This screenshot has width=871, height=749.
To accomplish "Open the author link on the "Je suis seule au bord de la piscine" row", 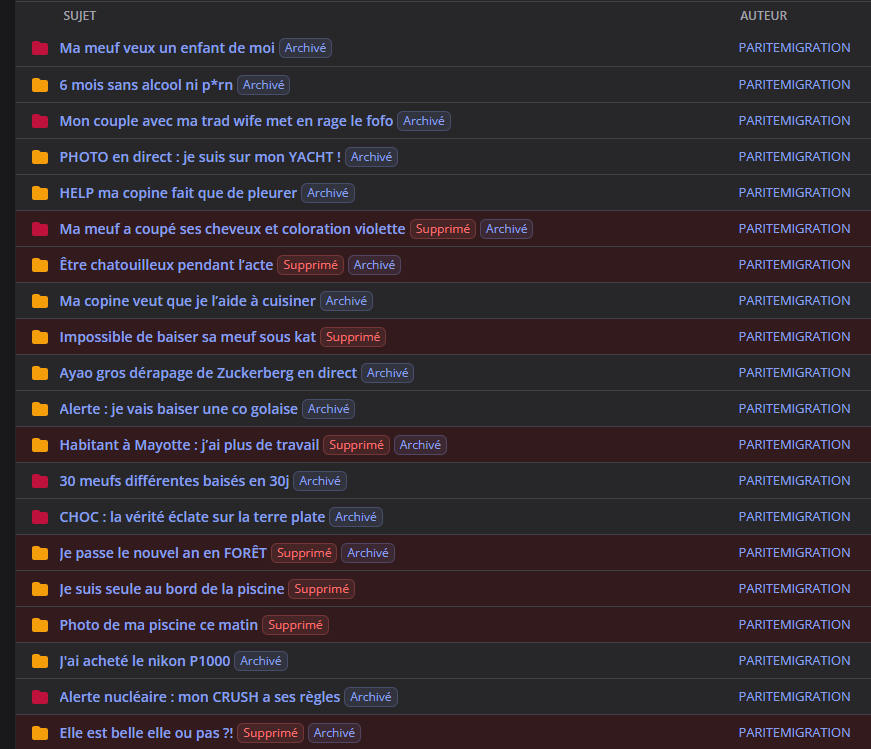I will (x=794, y=589).
